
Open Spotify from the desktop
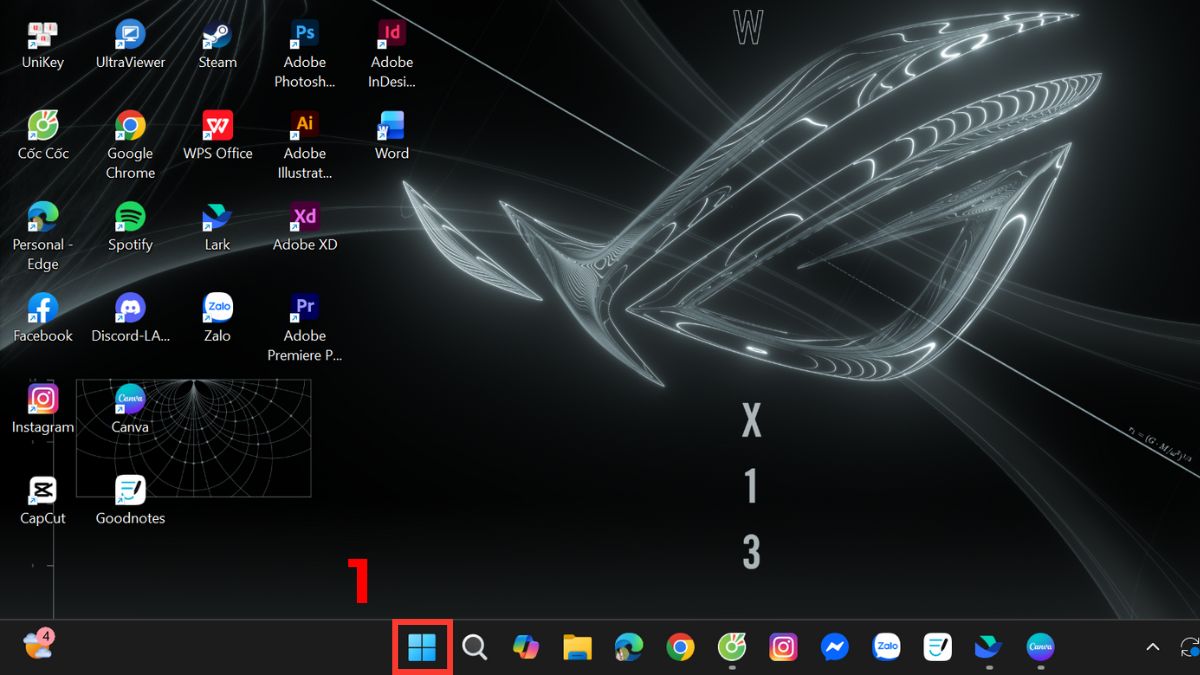[130, 215]
